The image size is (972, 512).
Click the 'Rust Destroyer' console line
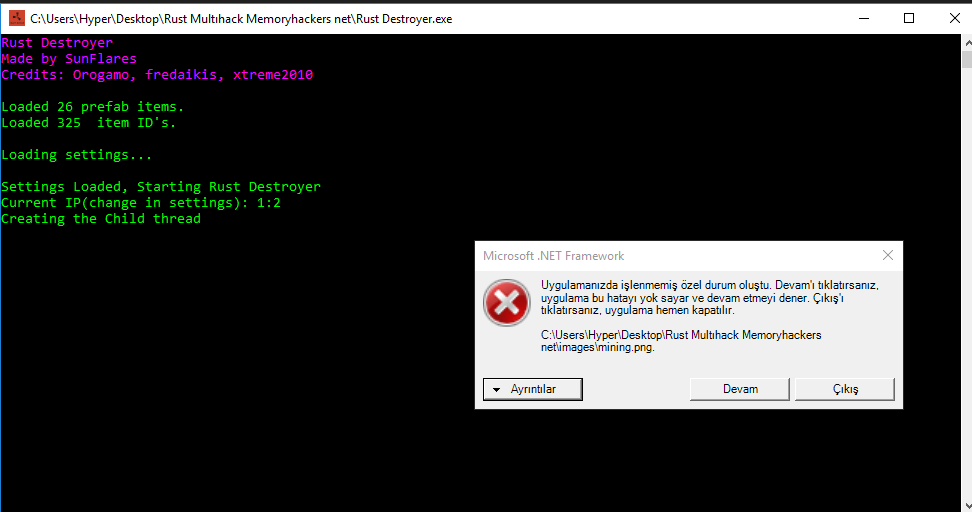tap(57, 43)
